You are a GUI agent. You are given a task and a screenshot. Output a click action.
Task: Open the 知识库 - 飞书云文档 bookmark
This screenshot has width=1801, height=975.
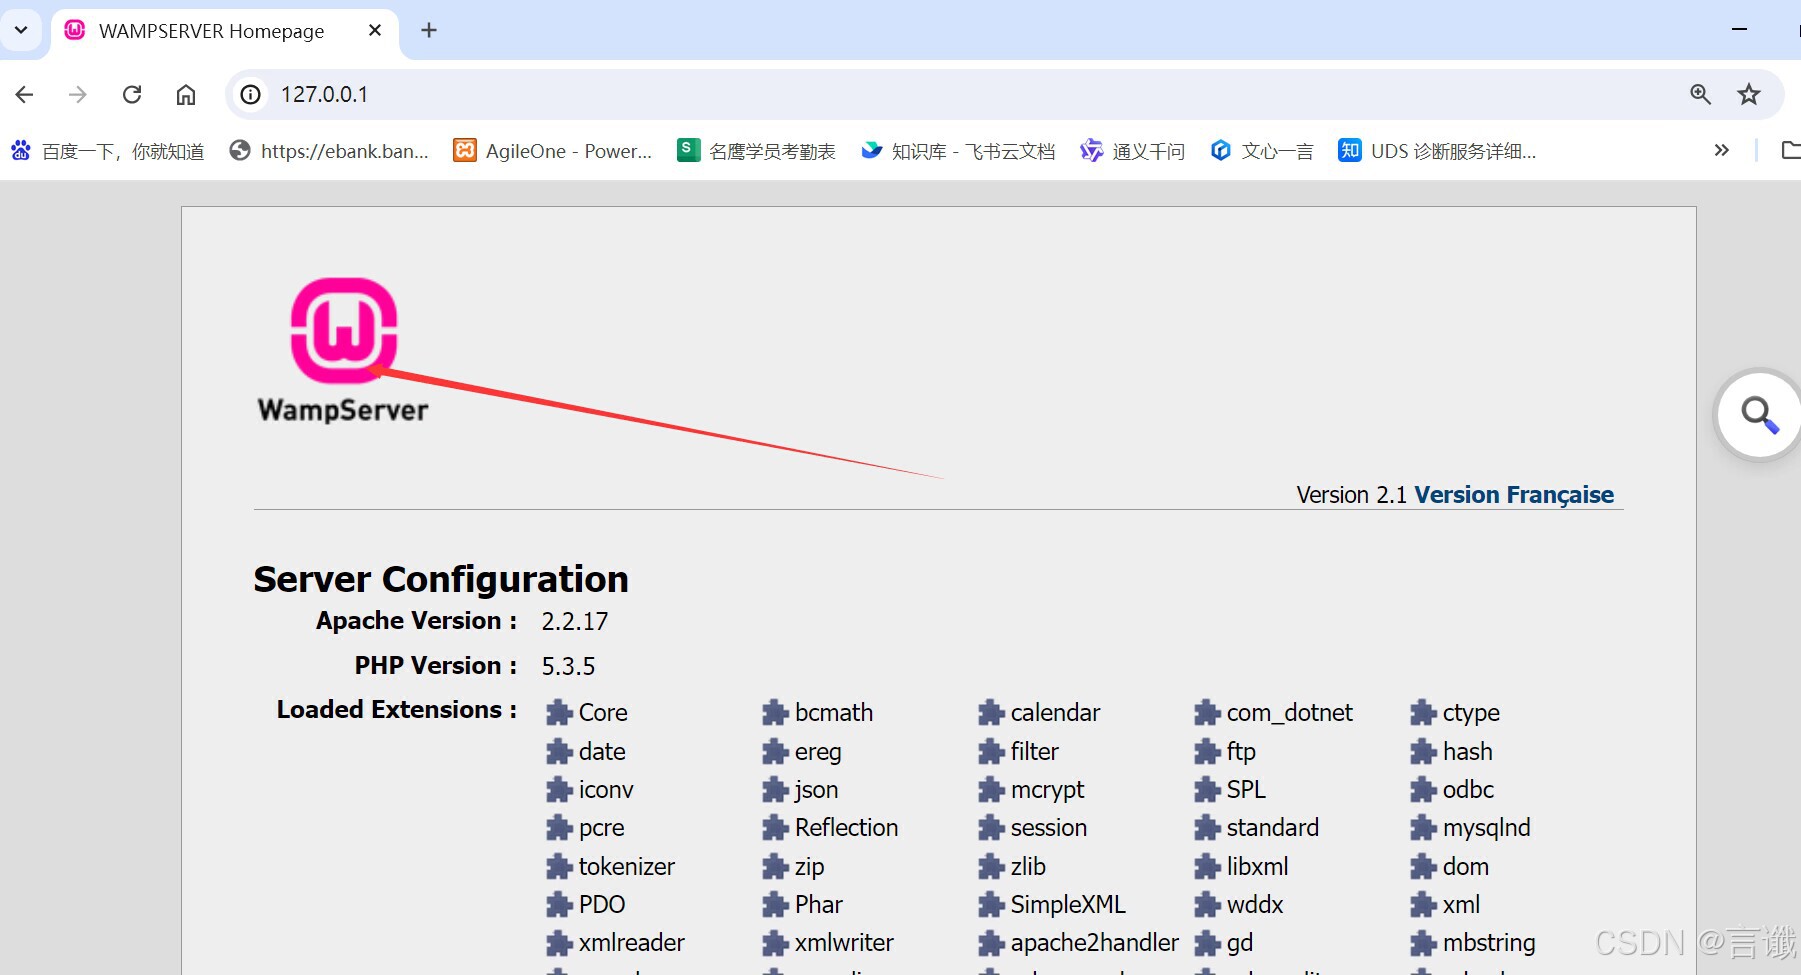tap(958, 151)
